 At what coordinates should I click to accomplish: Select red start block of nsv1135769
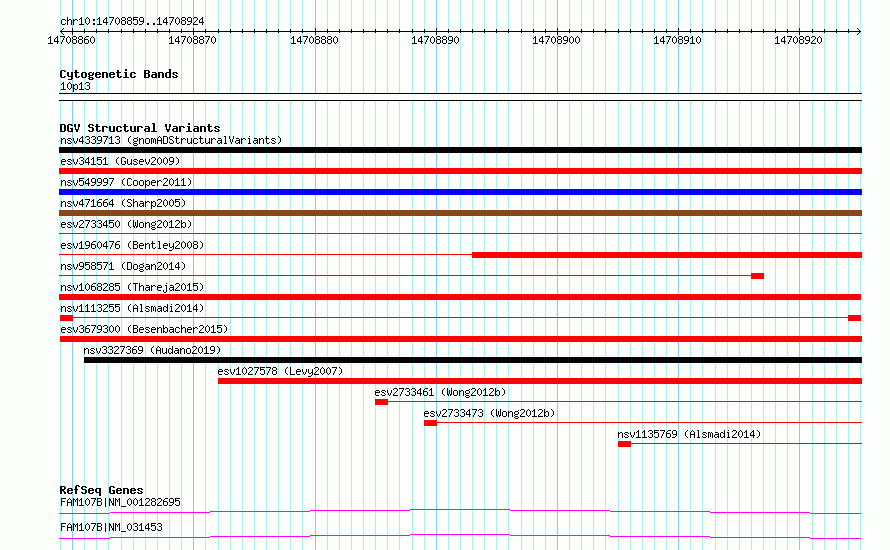coord(624,444)
